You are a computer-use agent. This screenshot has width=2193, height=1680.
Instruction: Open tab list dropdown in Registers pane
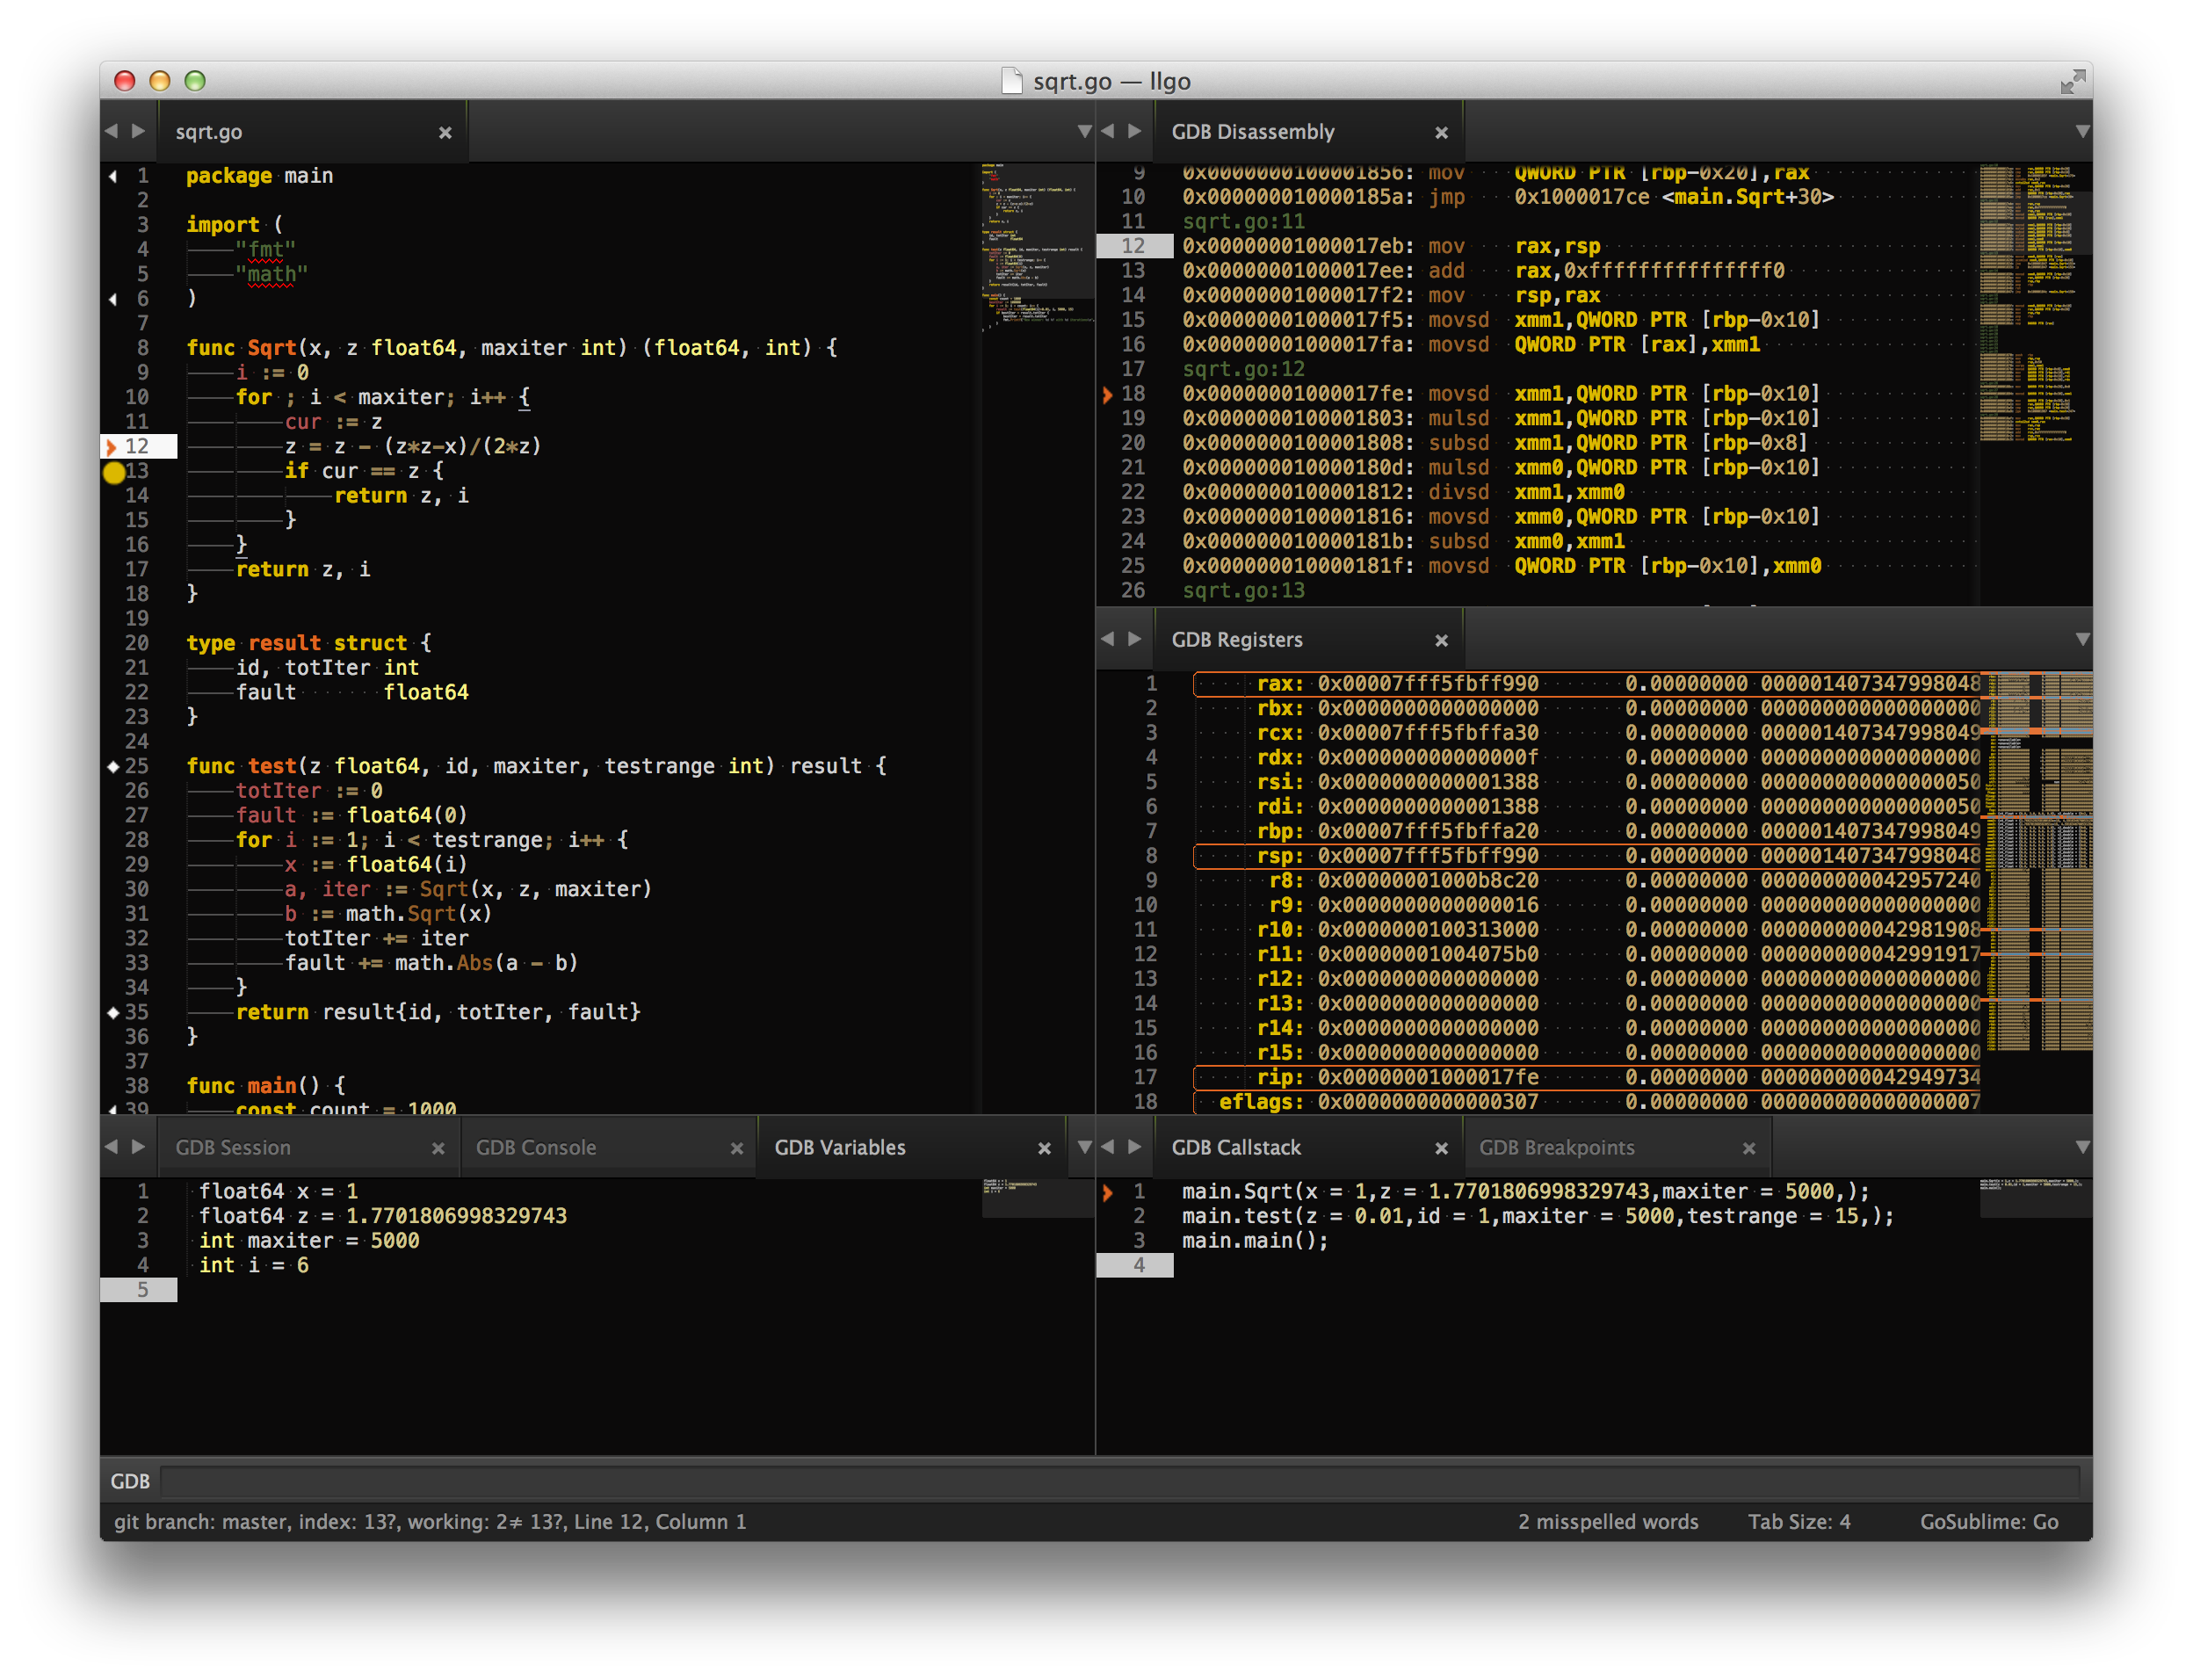pyautogui.click(x=2082, y=640)
